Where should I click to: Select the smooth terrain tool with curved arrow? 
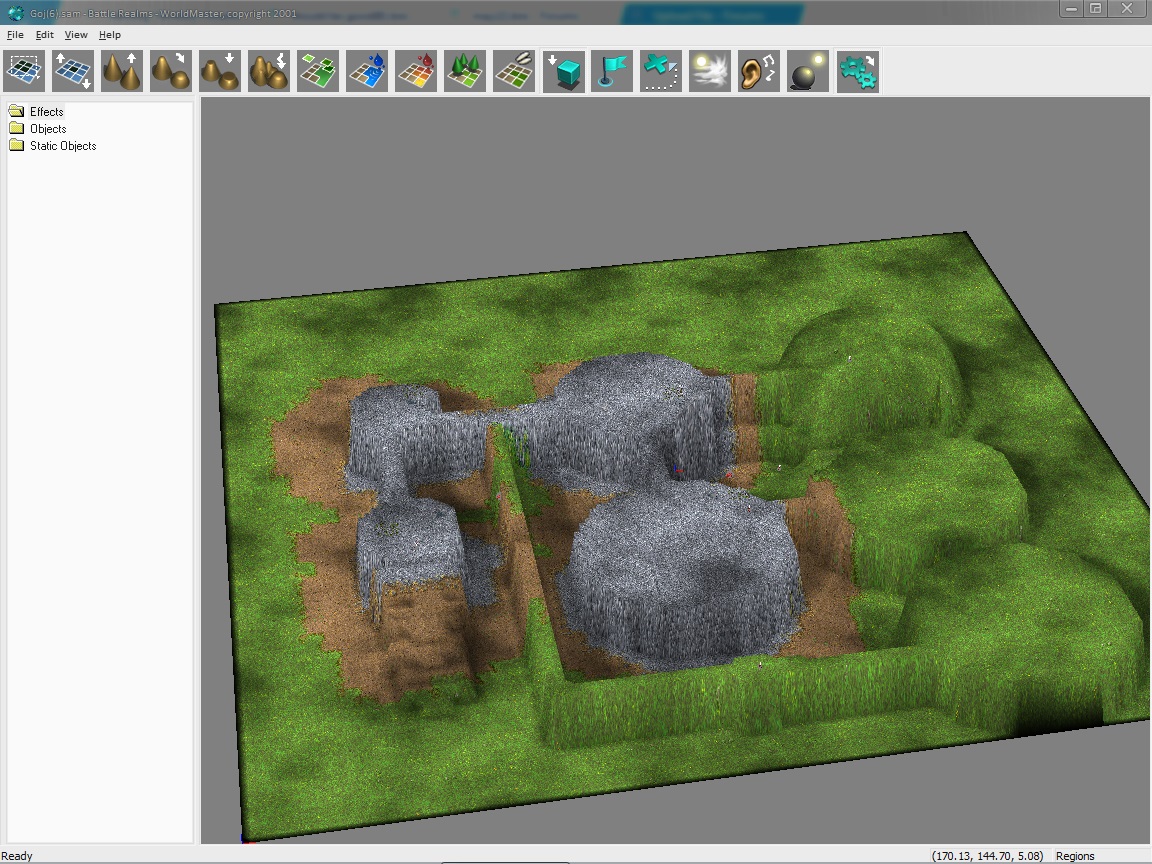[x=171, y=71]
